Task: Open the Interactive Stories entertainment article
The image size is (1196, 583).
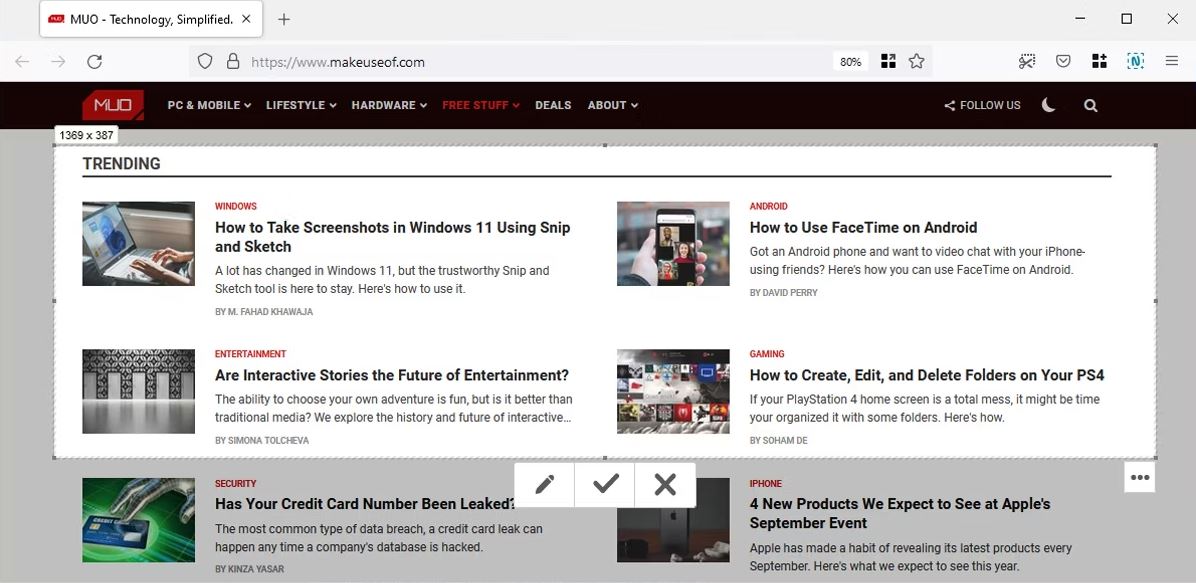Action: click(392, 375)
